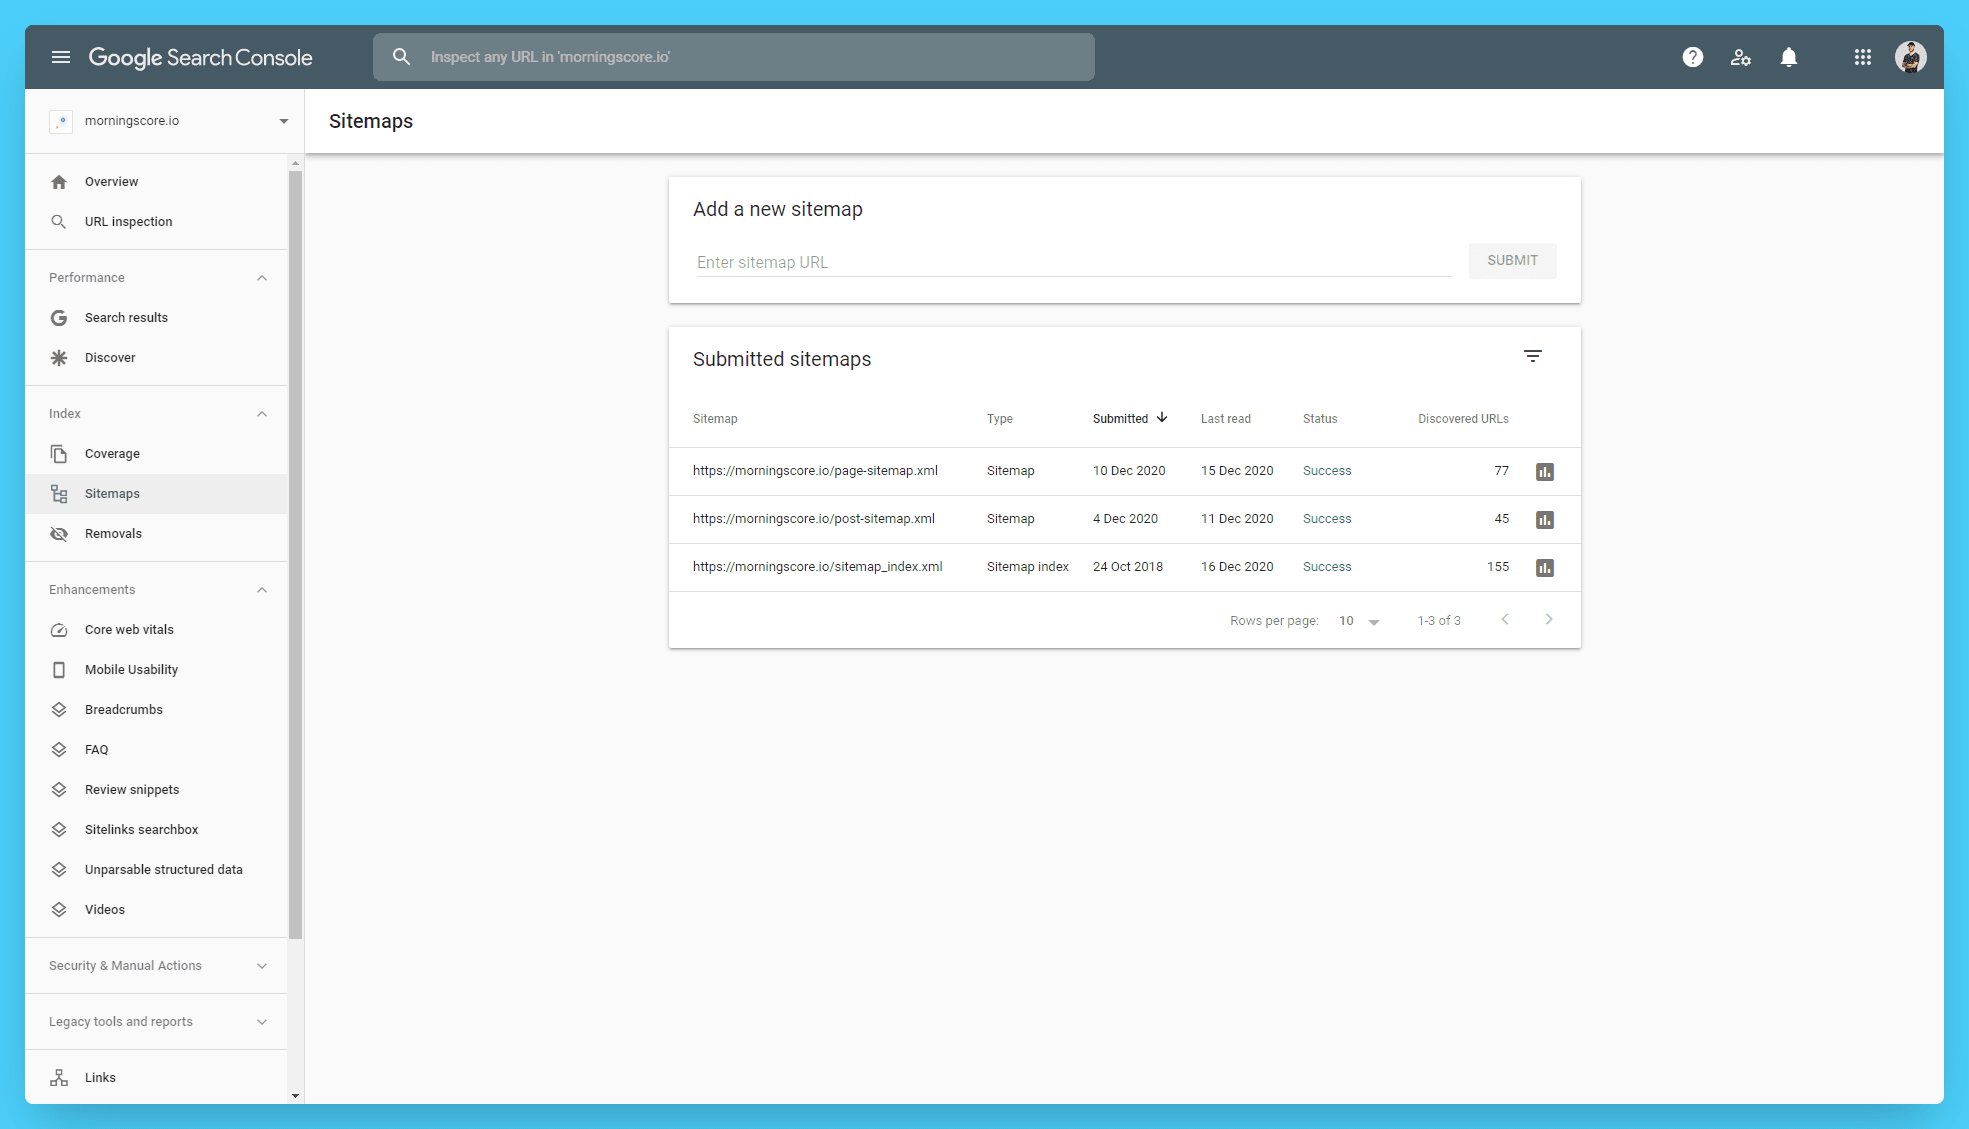Click the Videos layers icon
The width and height of the screenshot is (1969, 1129).
click(59, 910)
